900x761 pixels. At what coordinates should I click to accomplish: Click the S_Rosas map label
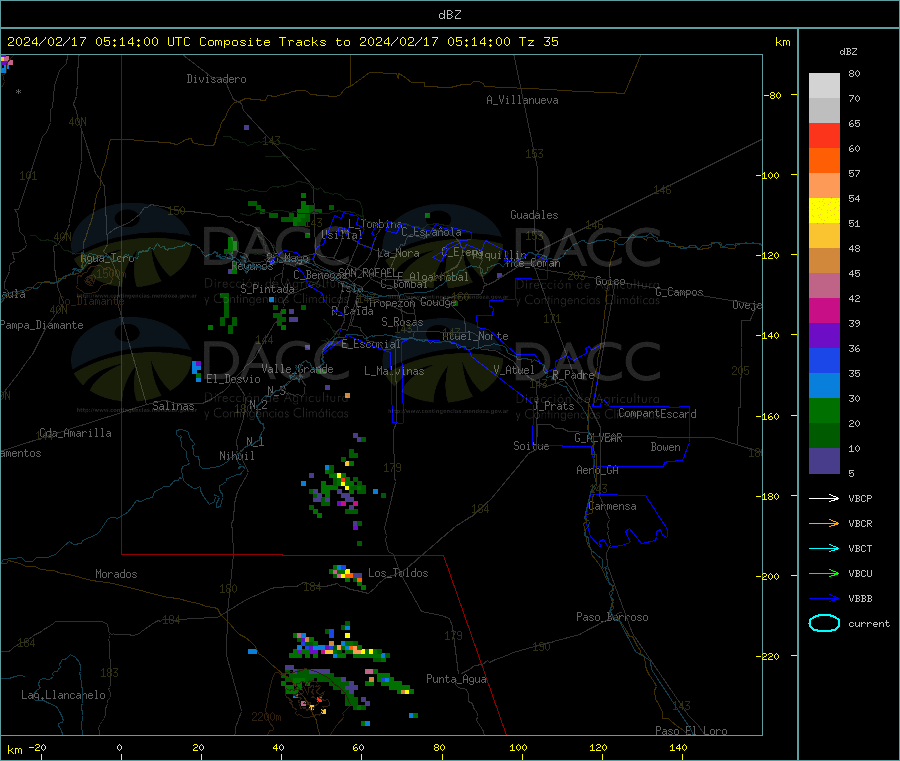tap(402, 322)
